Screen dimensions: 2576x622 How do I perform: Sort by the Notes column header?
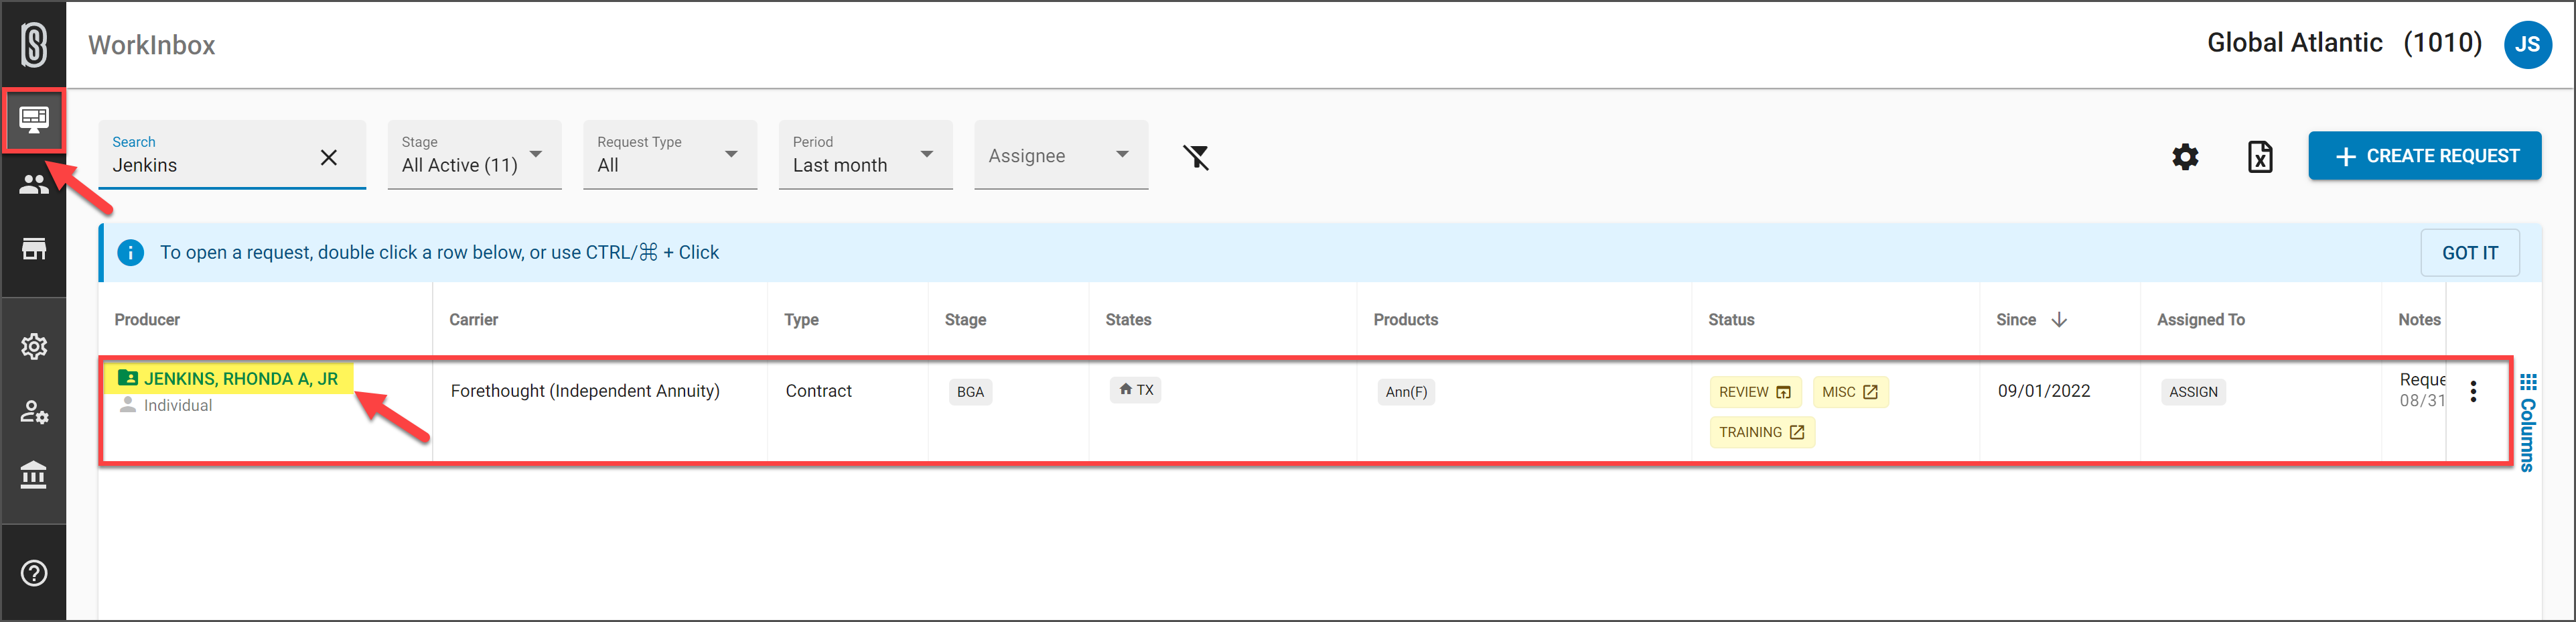pyautogui.click(x=2419, y=320)
